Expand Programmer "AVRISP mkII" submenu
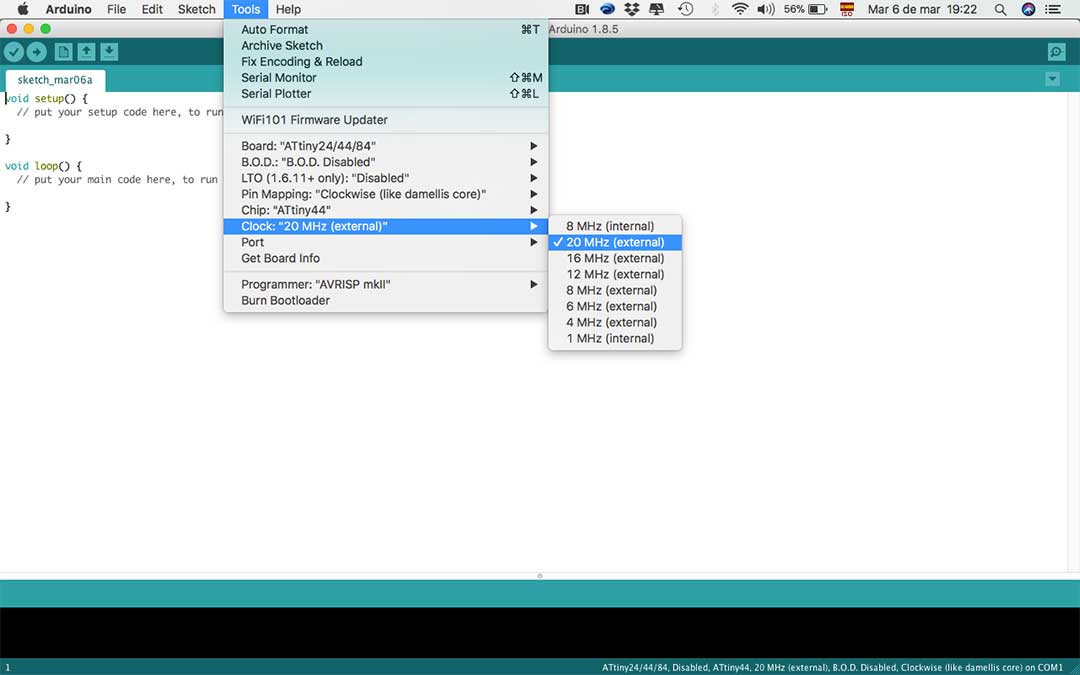This screenshot has width=1080, height=675. 386,284
